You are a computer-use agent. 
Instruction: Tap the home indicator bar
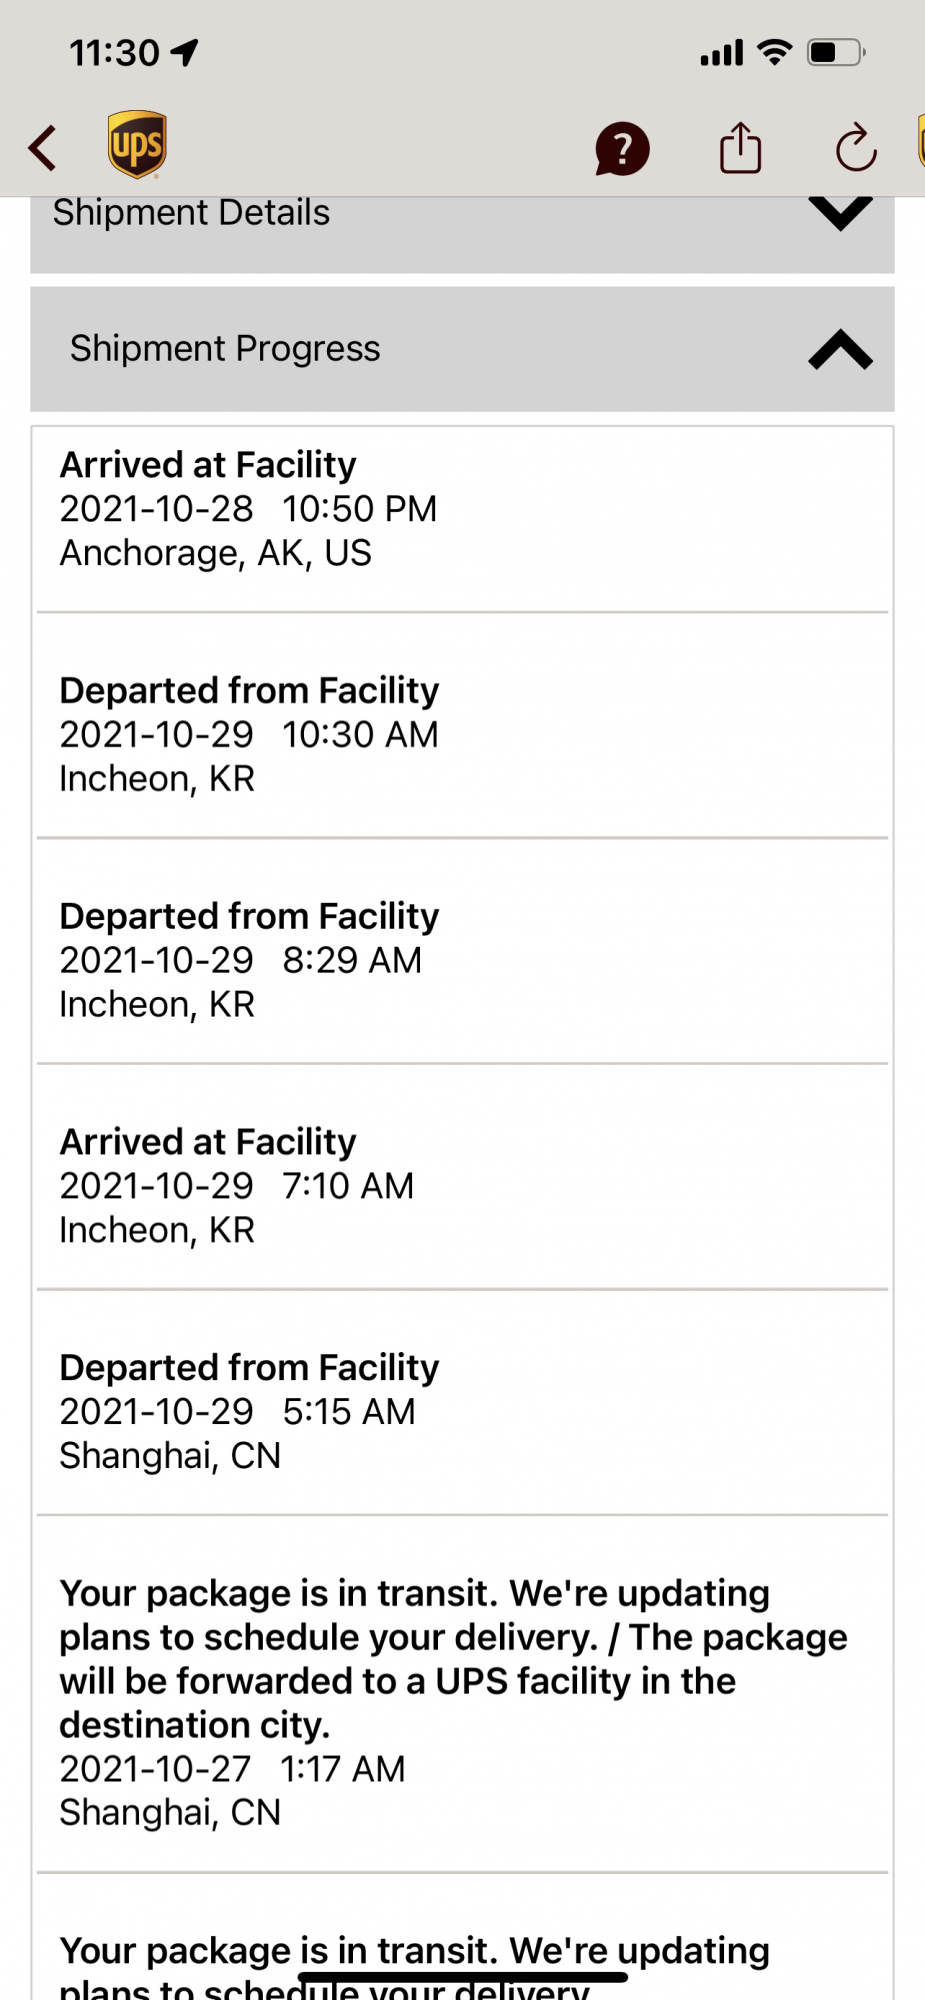coord(462,1977)
